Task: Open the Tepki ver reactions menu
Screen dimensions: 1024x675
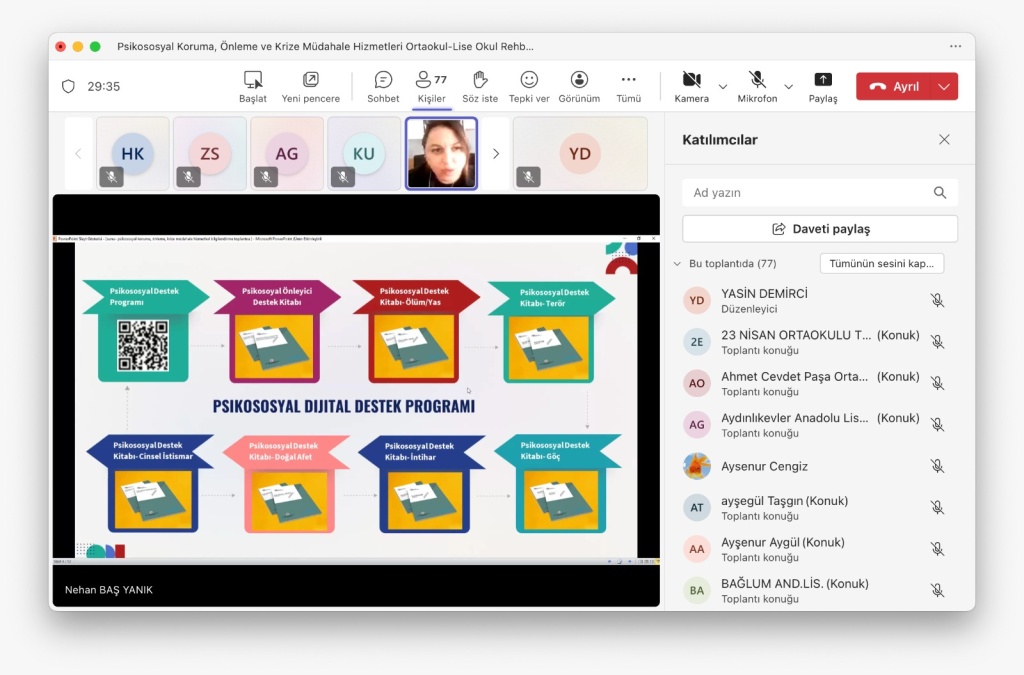Action: (x=529, y=80)
